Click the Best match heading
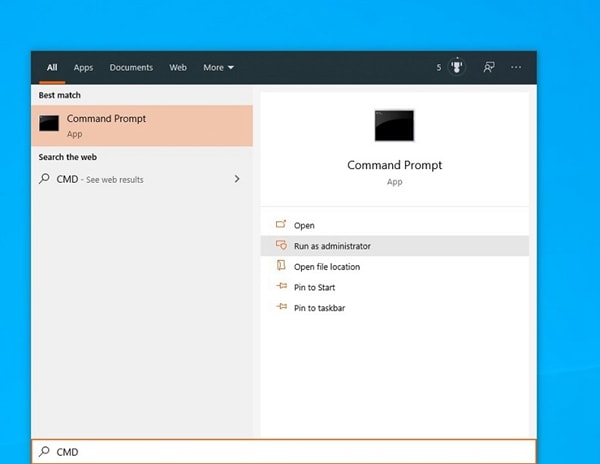The height and width of the screenshot is (464, 600). pyautogui.click(x=60, y=95)
